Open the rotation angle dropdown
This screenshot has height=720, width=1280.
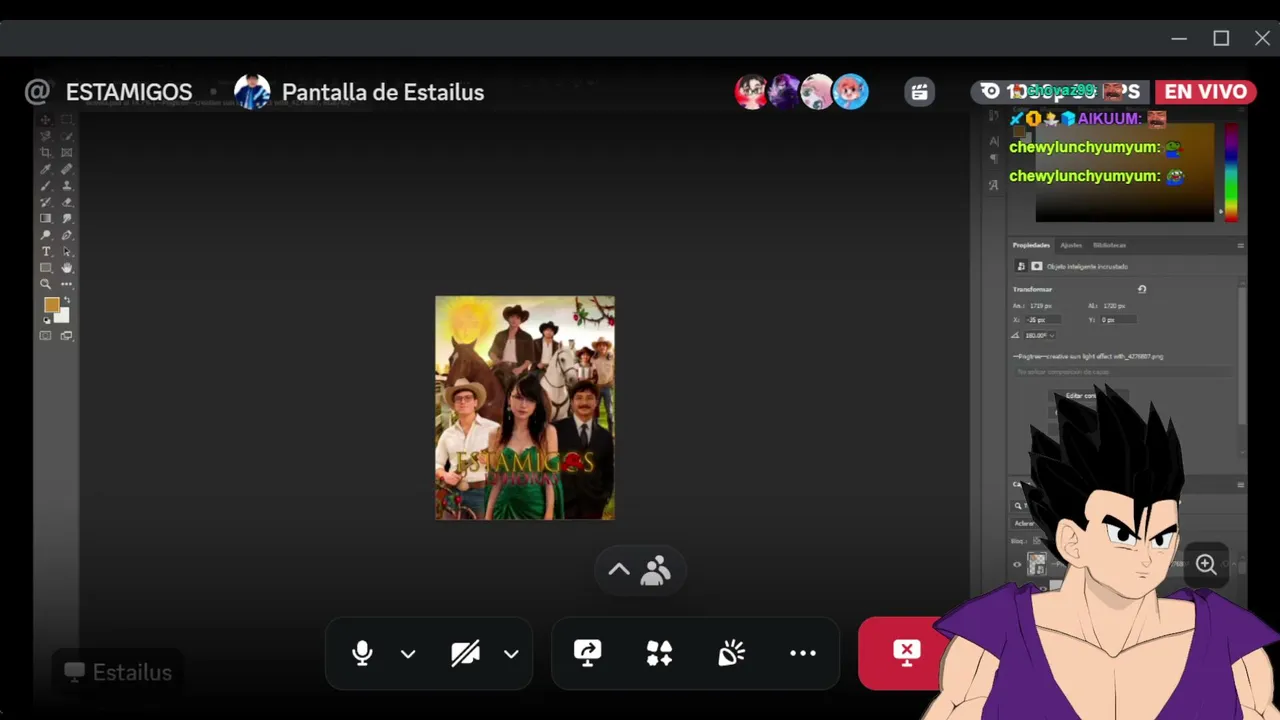pyautogui.click(x=1051, y=335)
